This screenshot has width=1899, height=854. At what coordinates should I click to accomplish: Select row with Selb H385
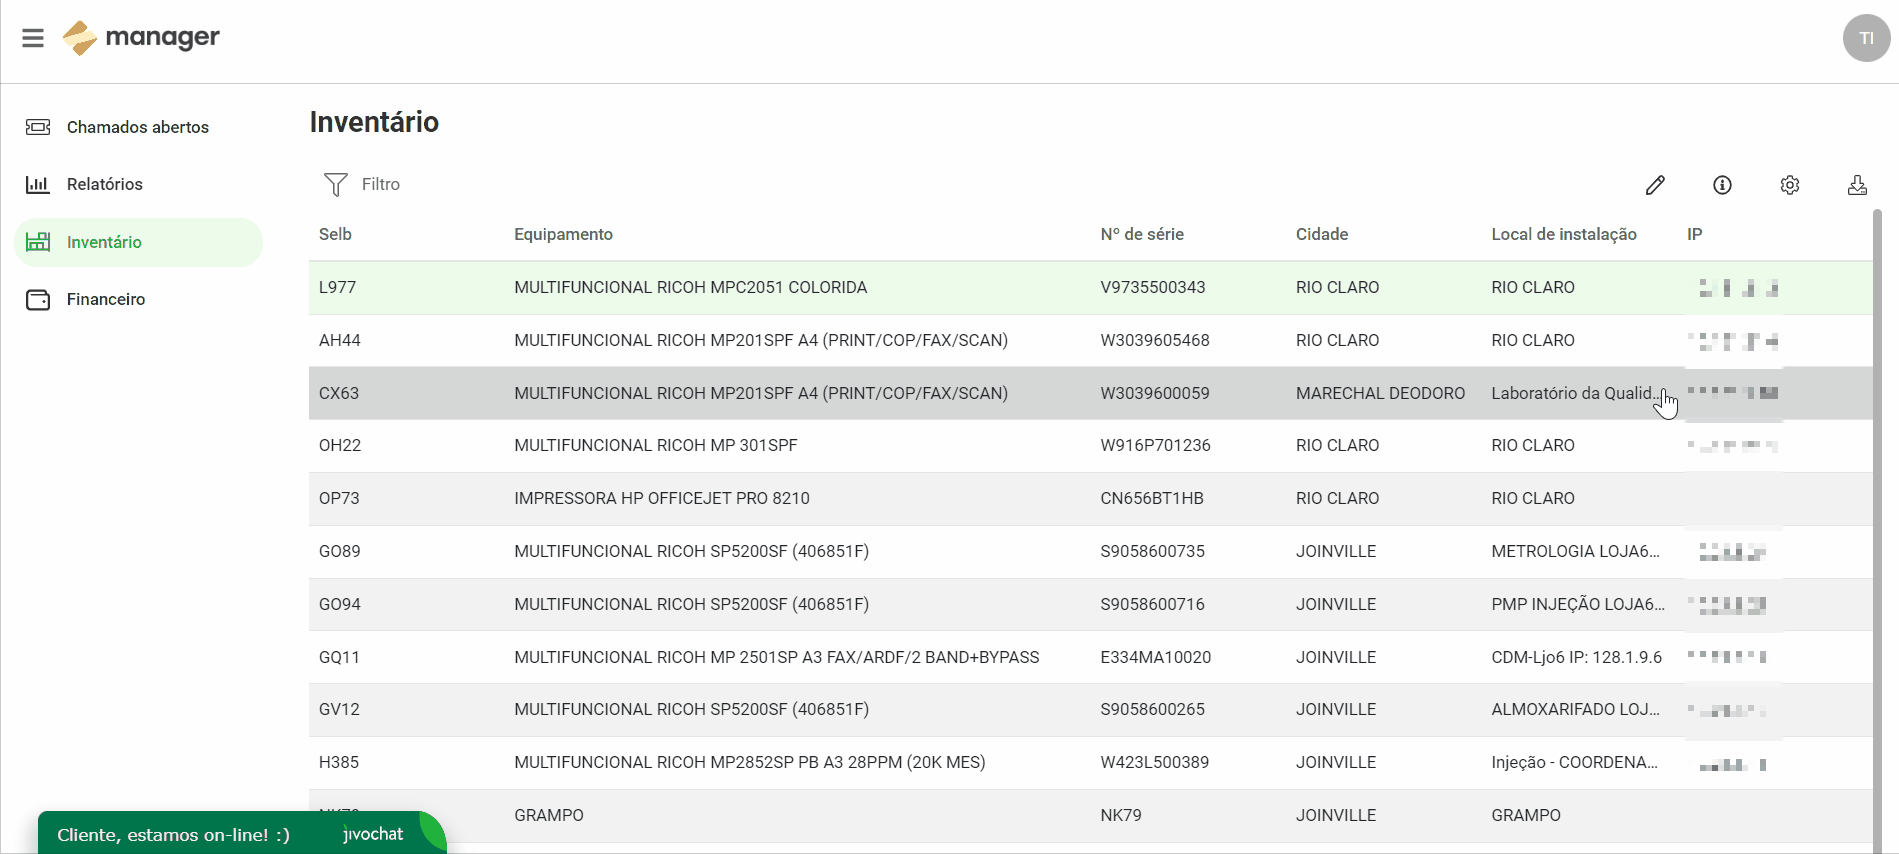point(1090,763)
